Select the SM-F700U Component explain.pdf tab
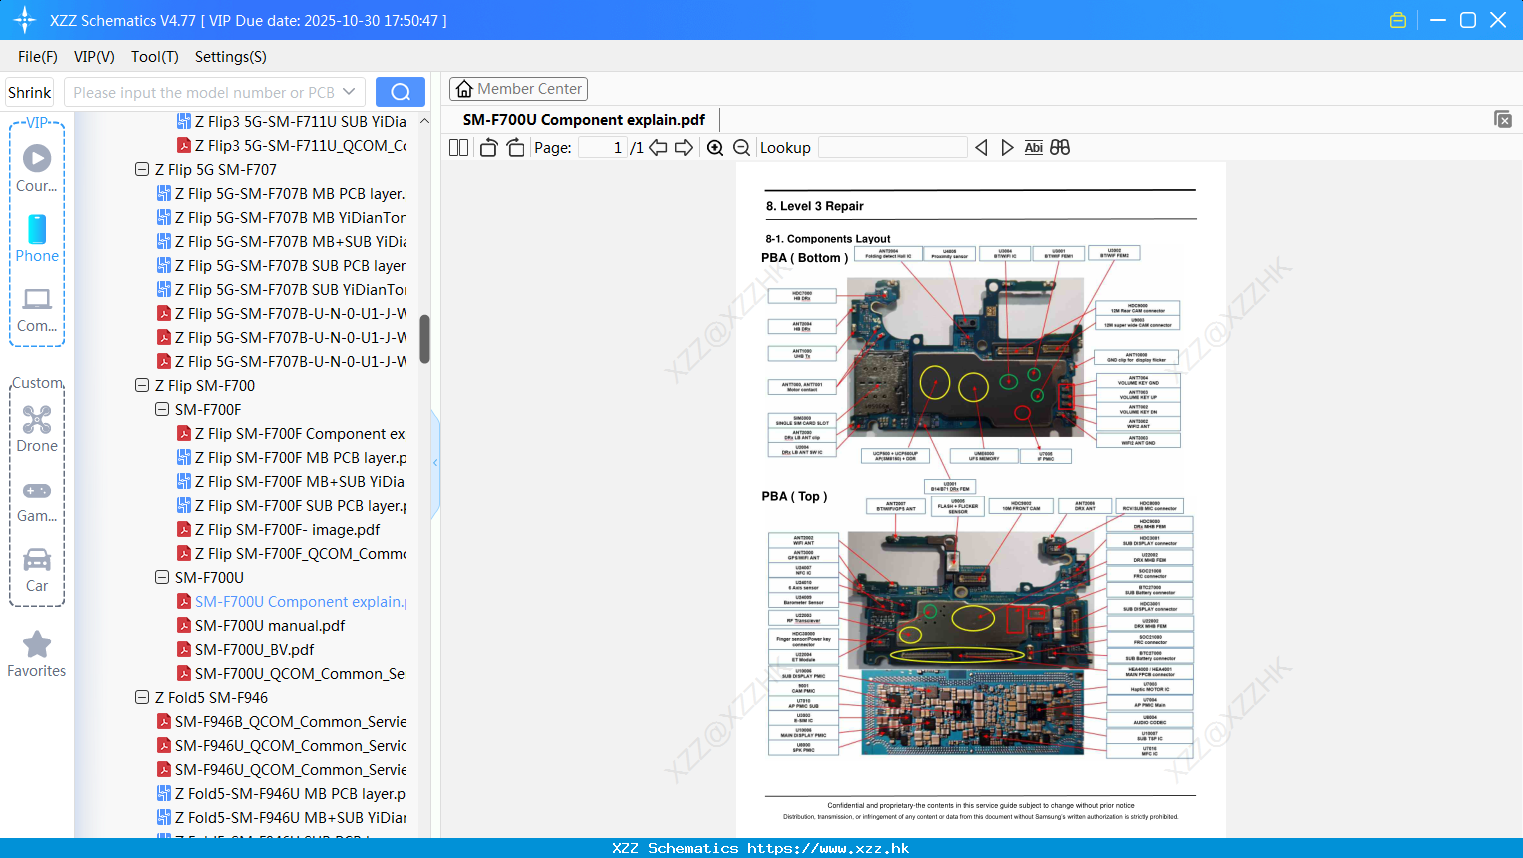Screen dimensions: 1523x858 [584, 120]
